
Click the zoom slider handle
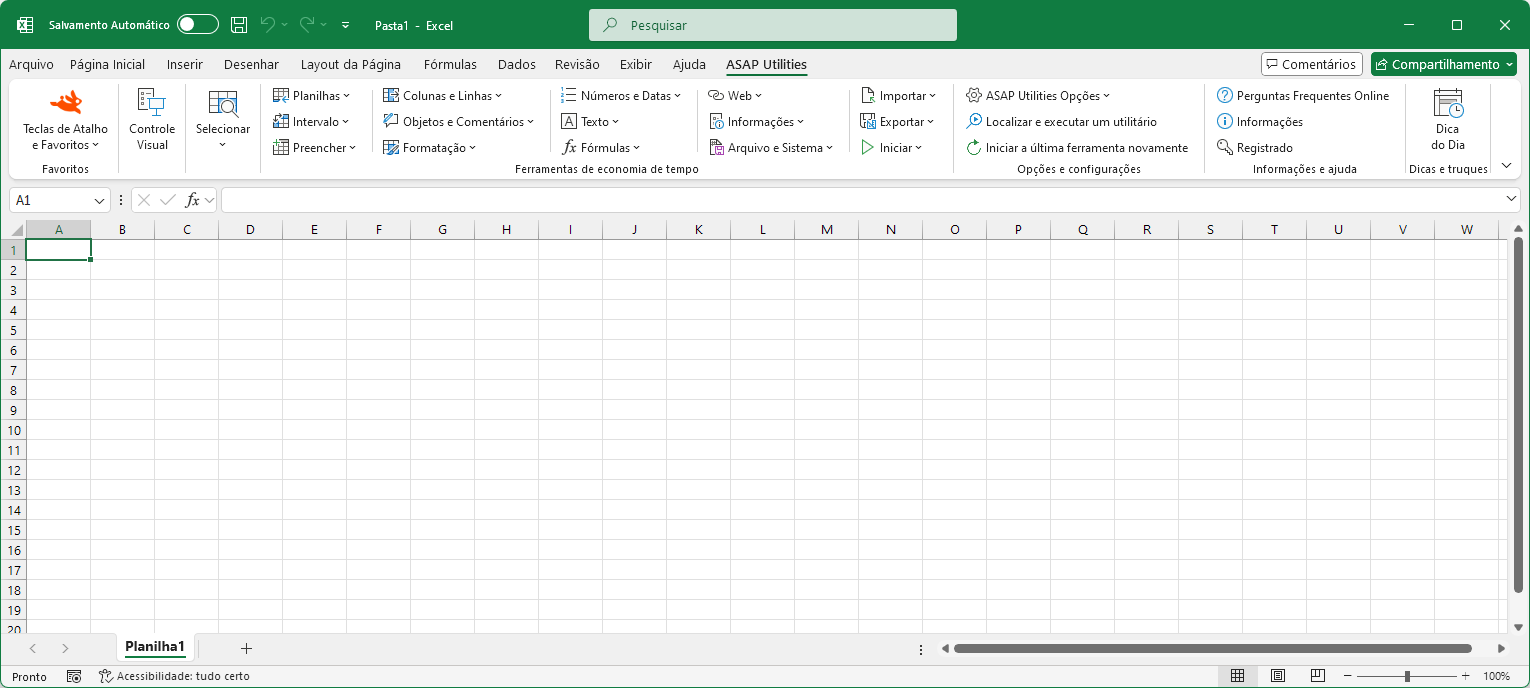click(x=1407, y=676)
